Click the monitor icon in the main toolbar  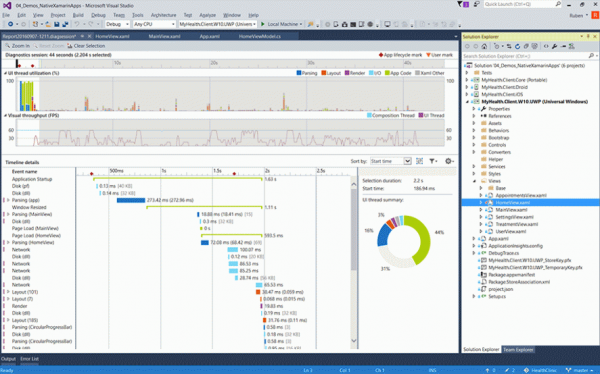(387, 24)
